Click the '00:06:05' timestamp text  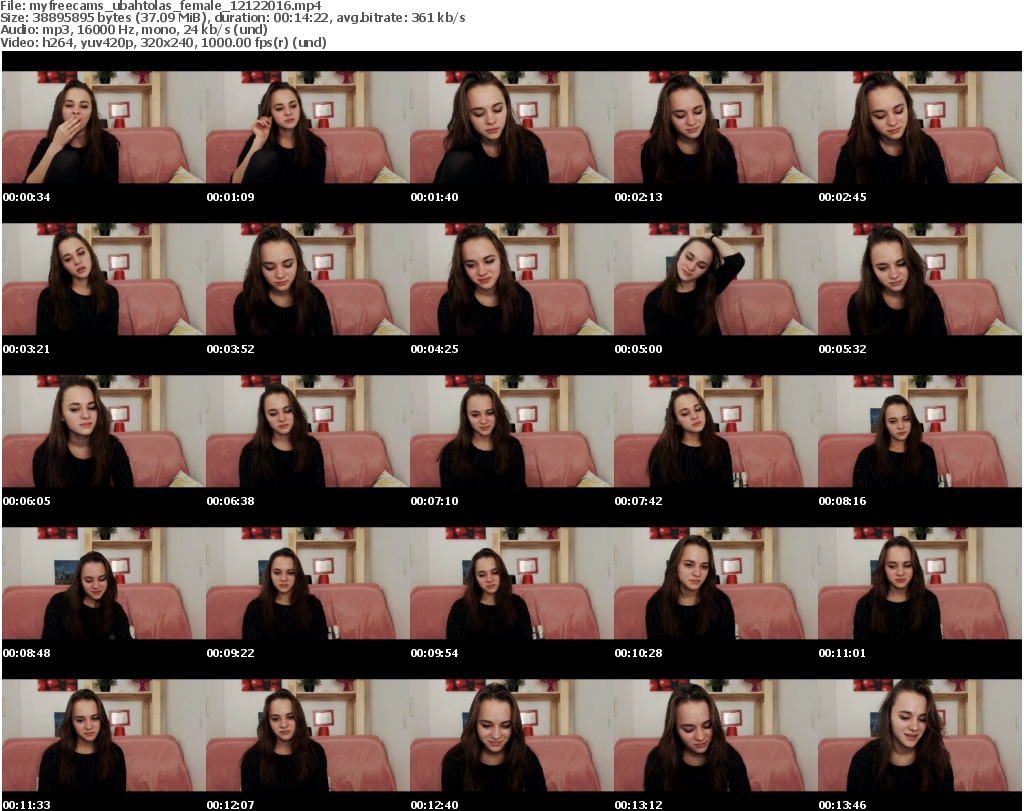pyautogui.click(x=26, y=501)
